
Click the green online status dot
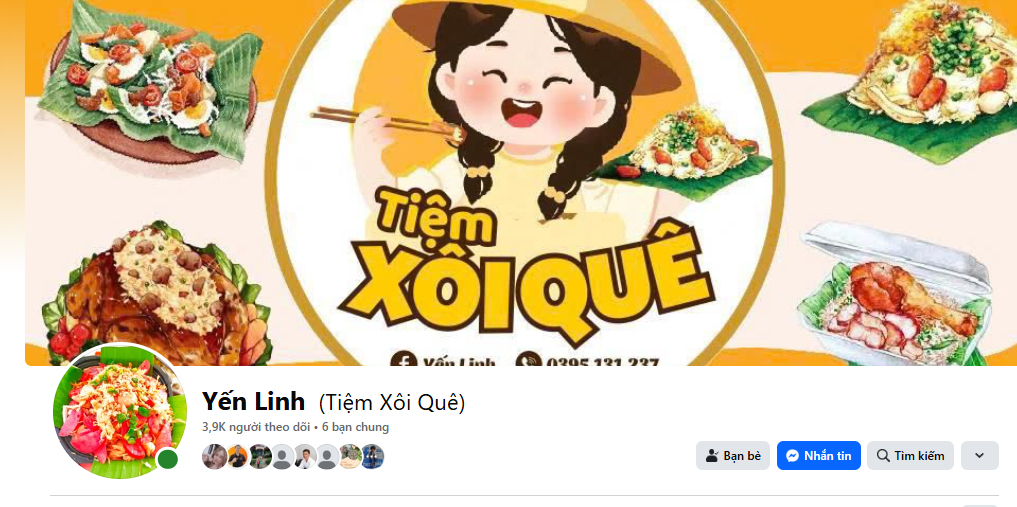click(168, 460)
